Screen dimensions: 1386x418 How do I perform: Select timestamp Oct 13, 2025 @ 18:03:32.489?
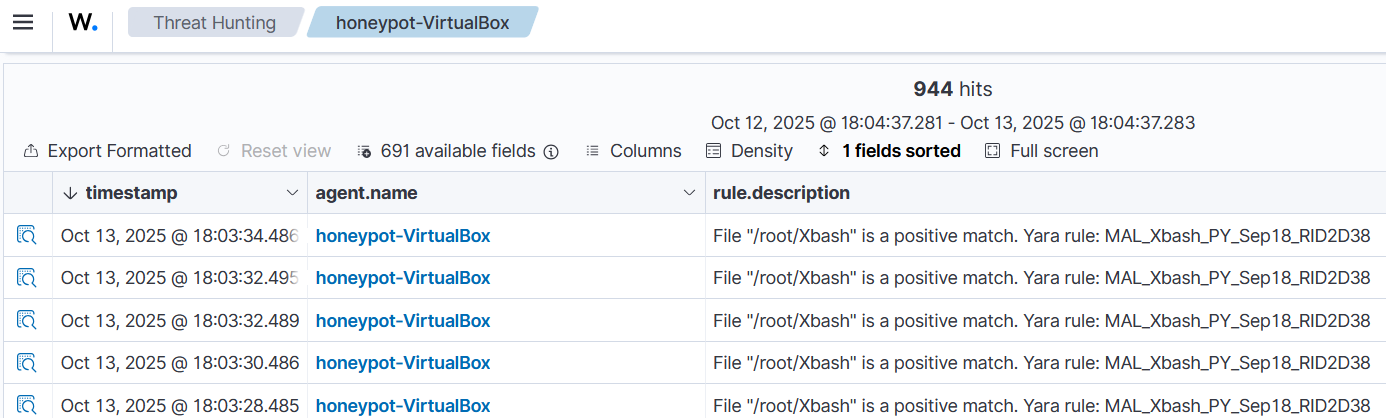pos(180,320)
